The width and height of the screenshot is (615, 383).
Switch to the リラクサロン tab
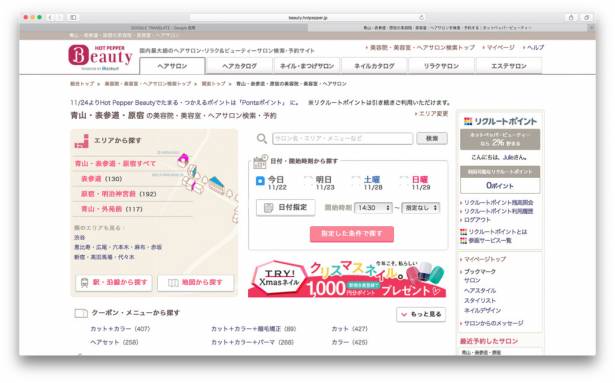tap(441, 66)
